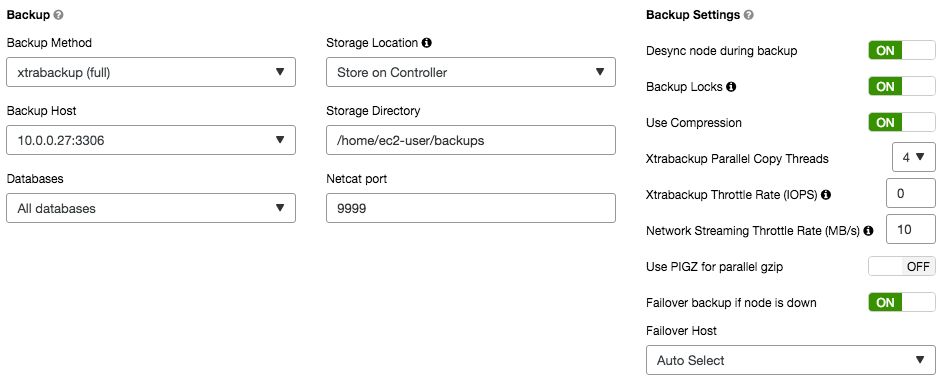
Task: Click the 'Backup Method' label text
Action: (x=49, y=43)
